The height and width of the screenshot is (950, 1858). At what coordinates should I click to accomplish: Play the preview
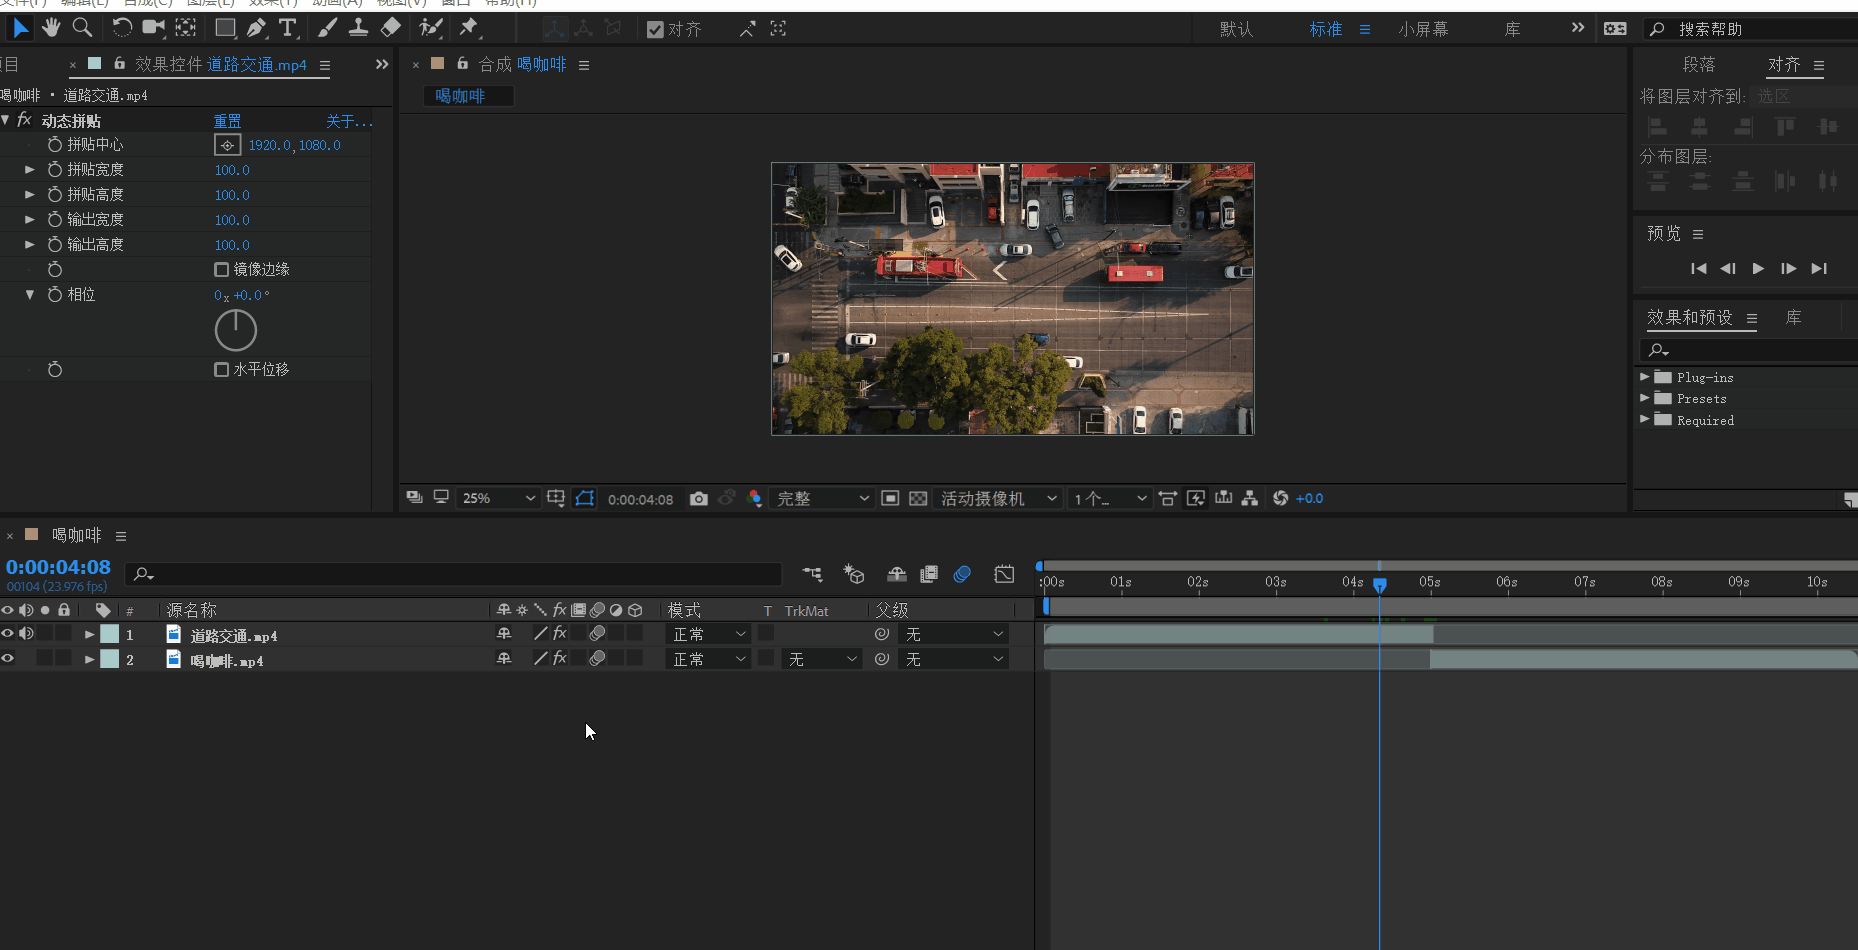(1758, 268)
